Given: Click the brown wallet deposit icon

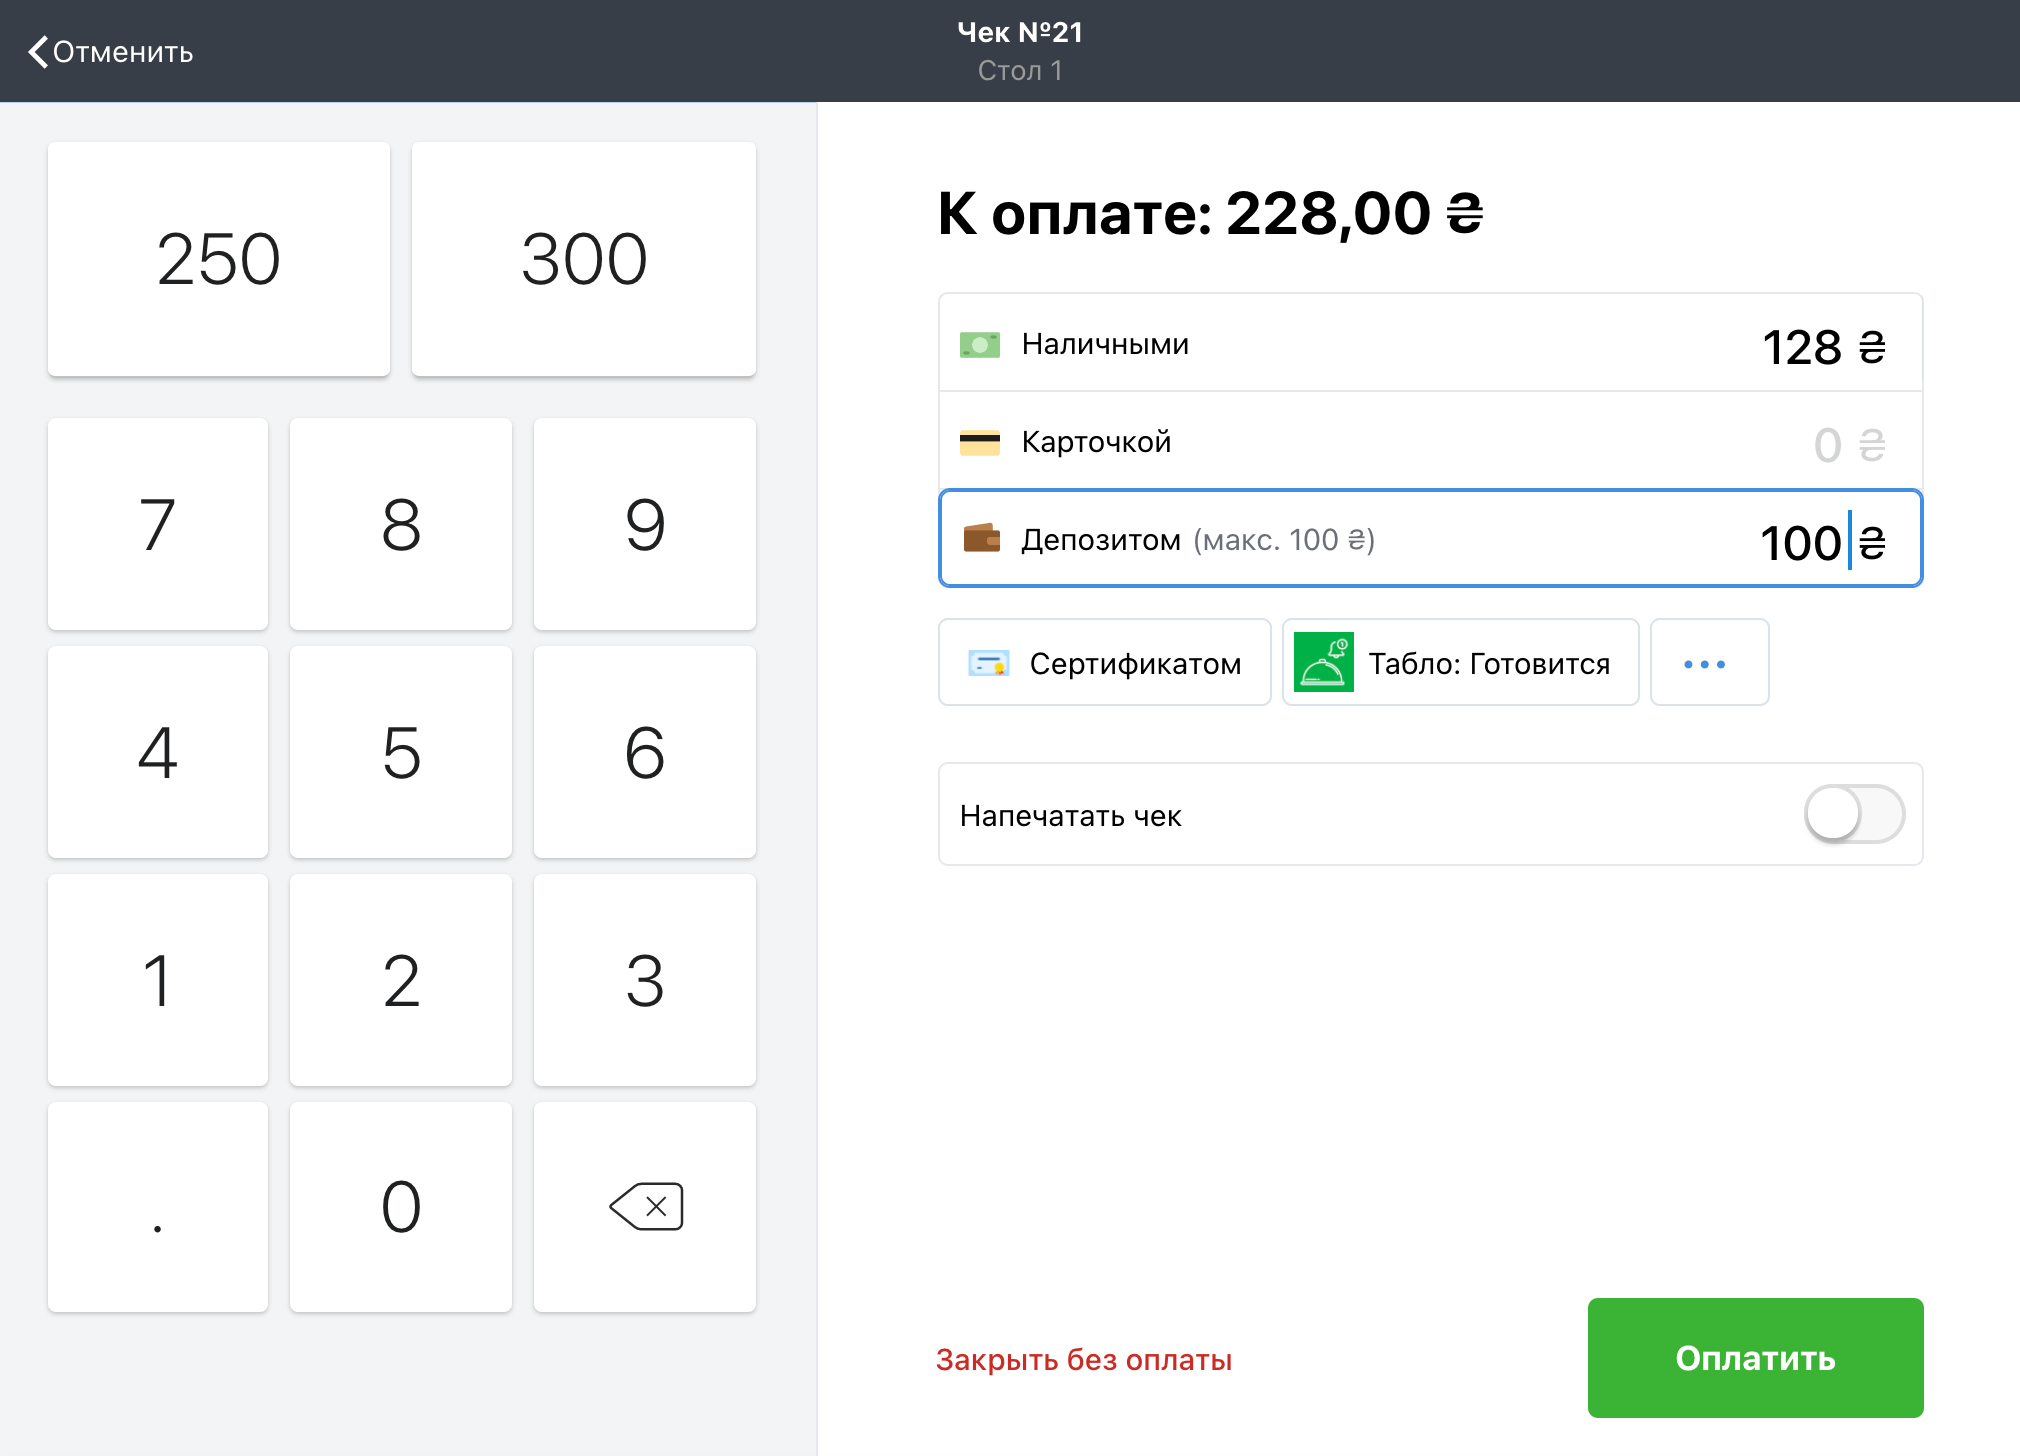Looking at the screenshot, I should (x=981, y=538).
